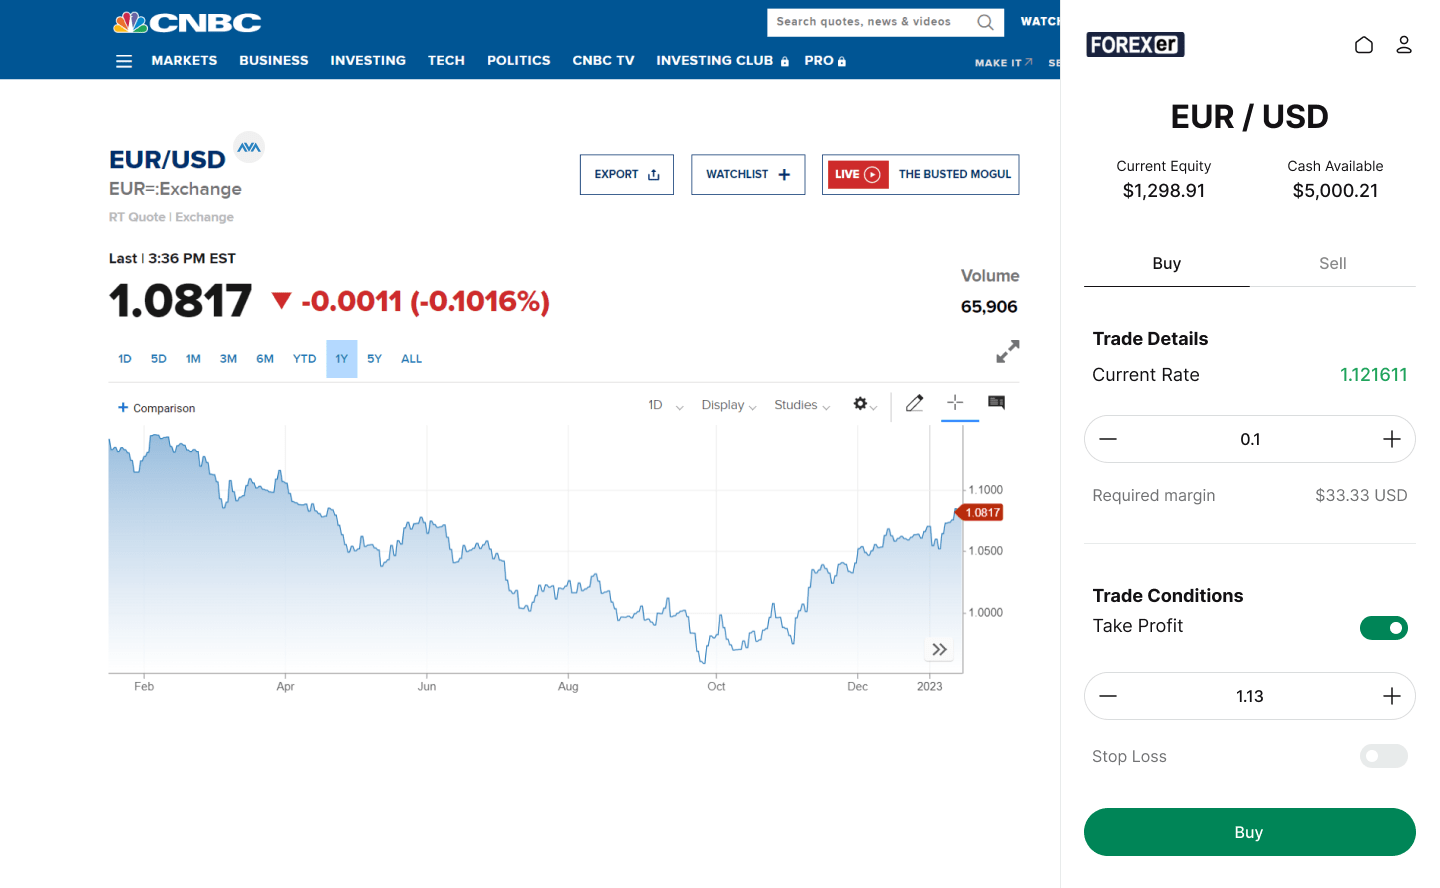This screenshot has width=1440, height=888.
Task: Select the 5D time range
Action: tap(159, 359)
